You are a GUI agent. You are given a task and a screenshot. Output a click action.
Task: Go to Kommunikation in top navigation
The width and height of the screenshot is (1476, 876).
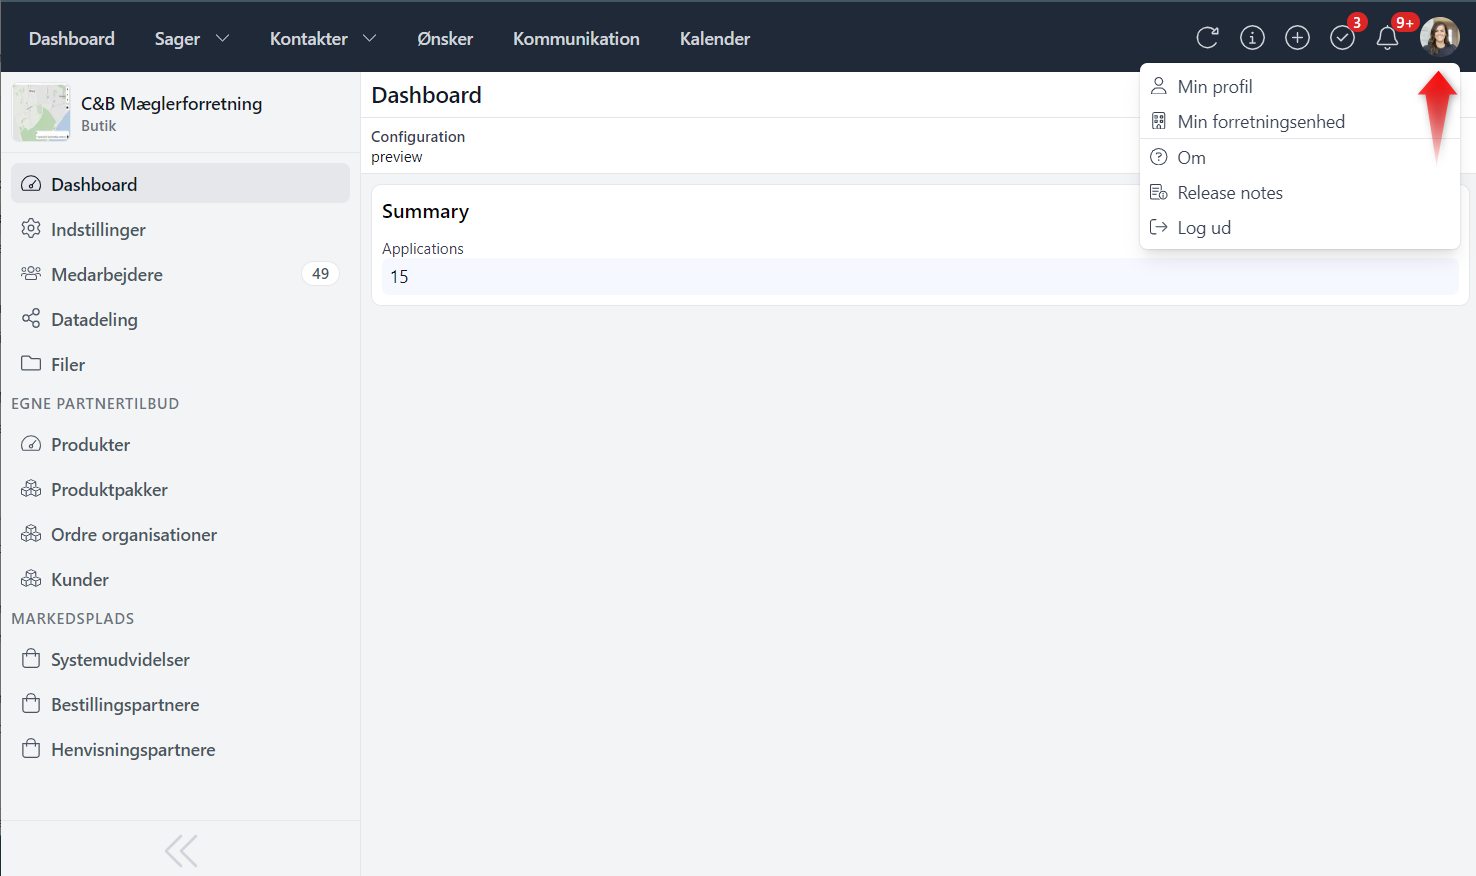(576, 38)
